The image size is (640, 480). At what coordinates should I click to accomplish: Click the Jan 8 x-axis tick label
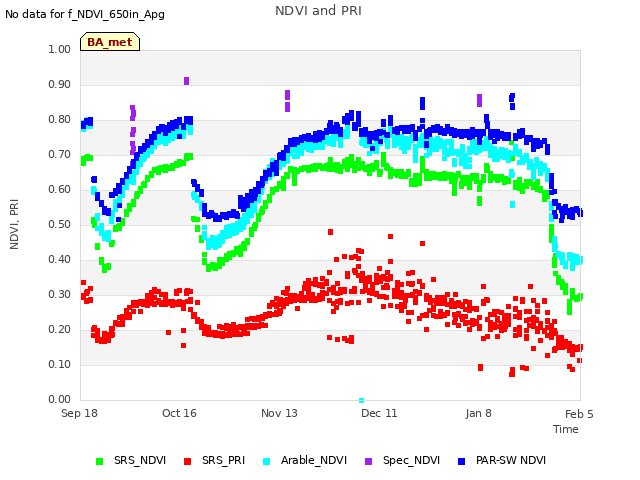478,413
